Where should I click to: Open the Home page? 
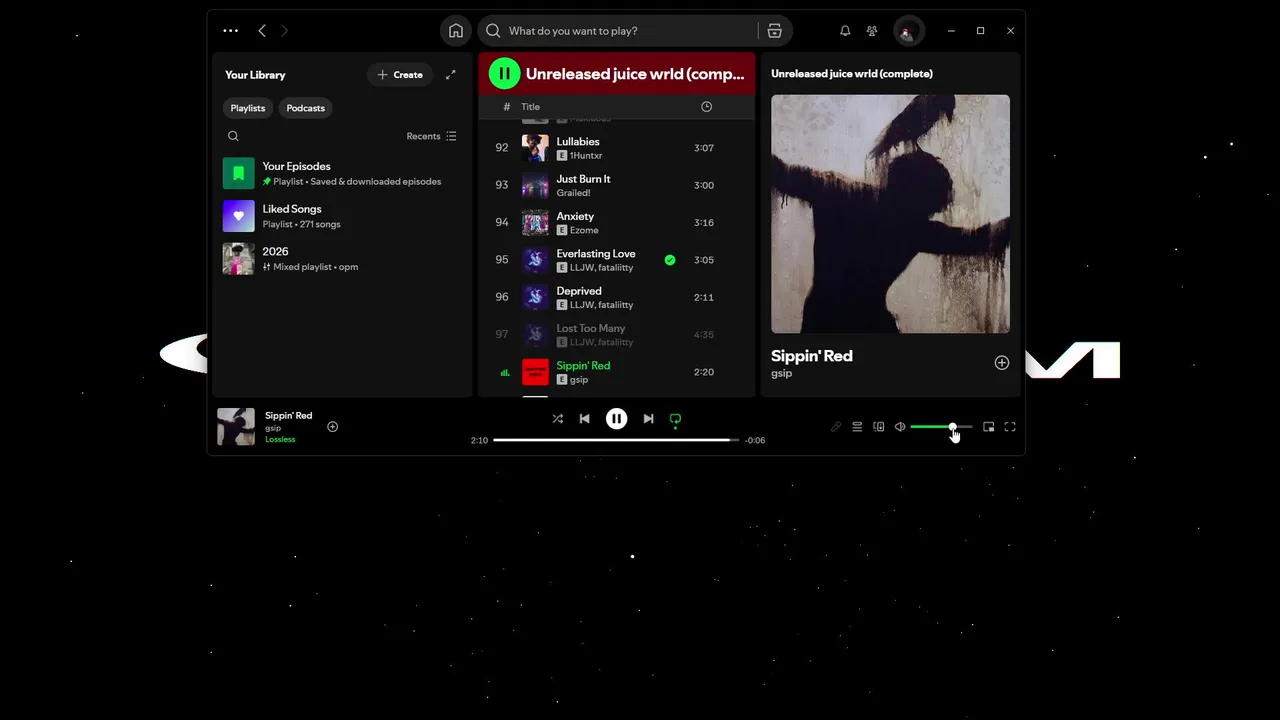[456, 31]
